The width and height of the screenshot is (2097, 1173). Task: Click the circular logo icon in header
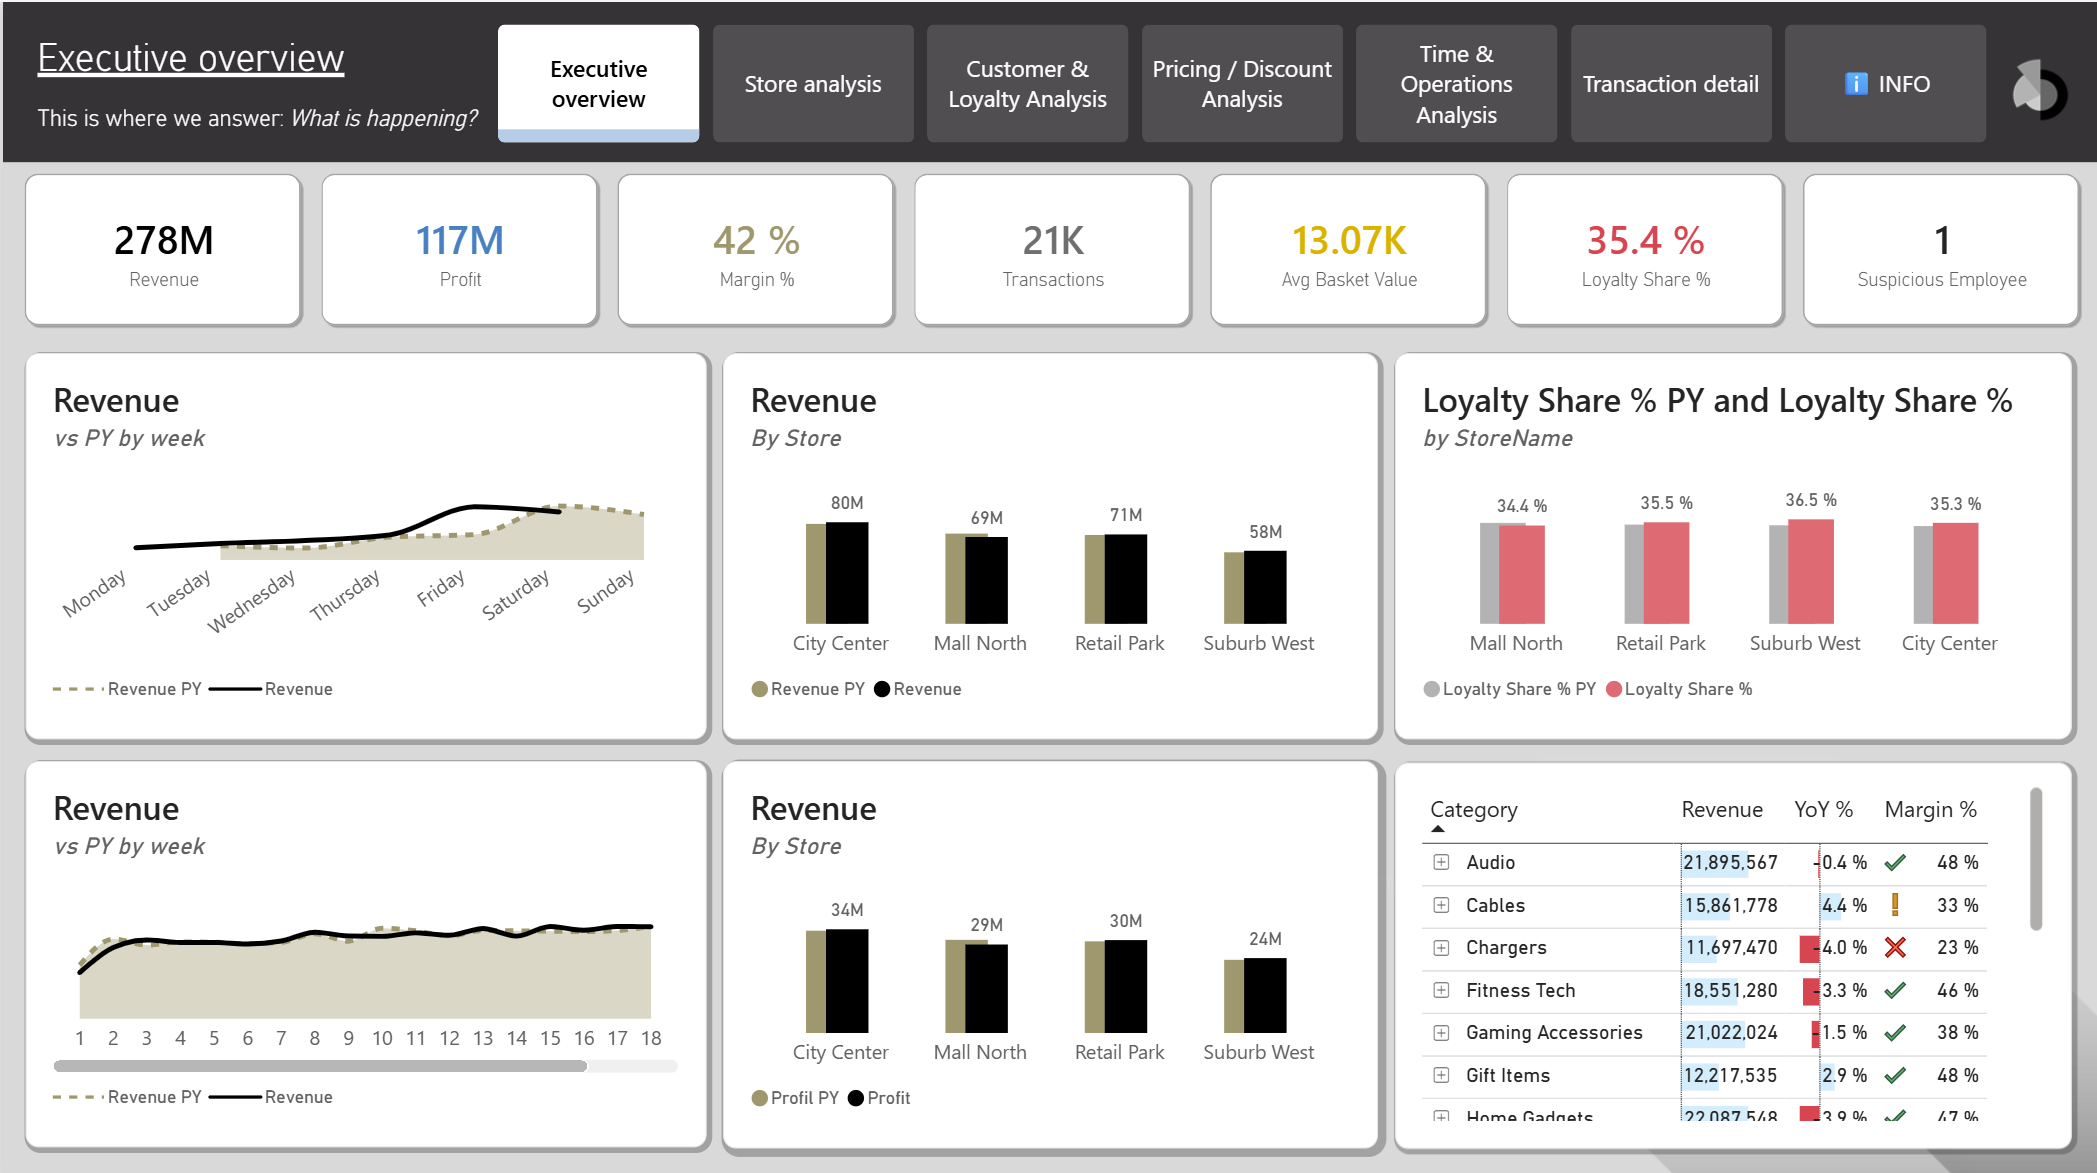pyautogui.click(x=2039, y=91)
